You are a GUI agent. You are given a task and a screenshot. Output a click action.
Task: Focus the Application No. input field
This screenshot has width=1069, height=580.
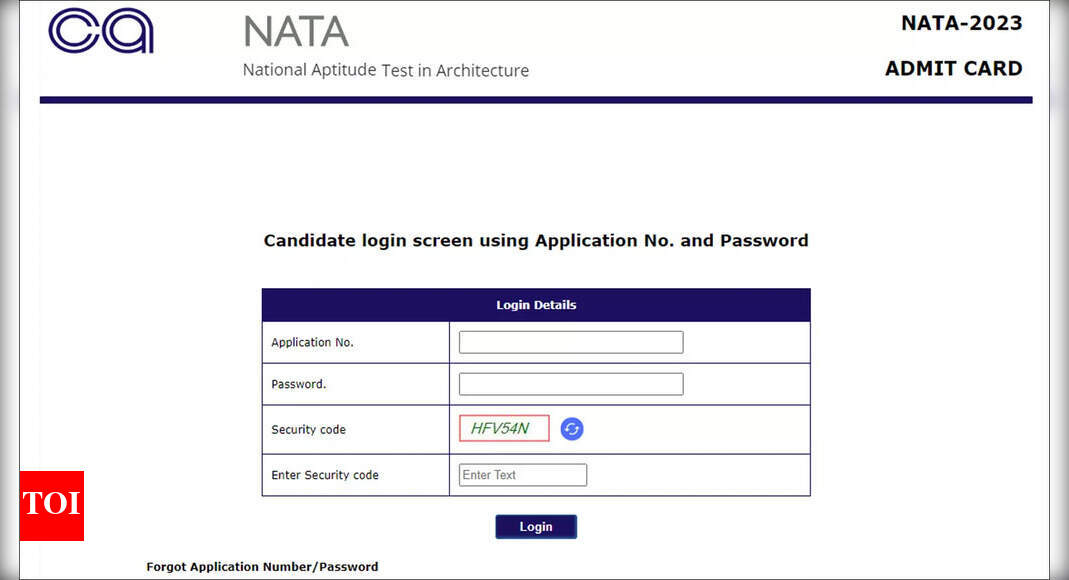coord(571,342)
